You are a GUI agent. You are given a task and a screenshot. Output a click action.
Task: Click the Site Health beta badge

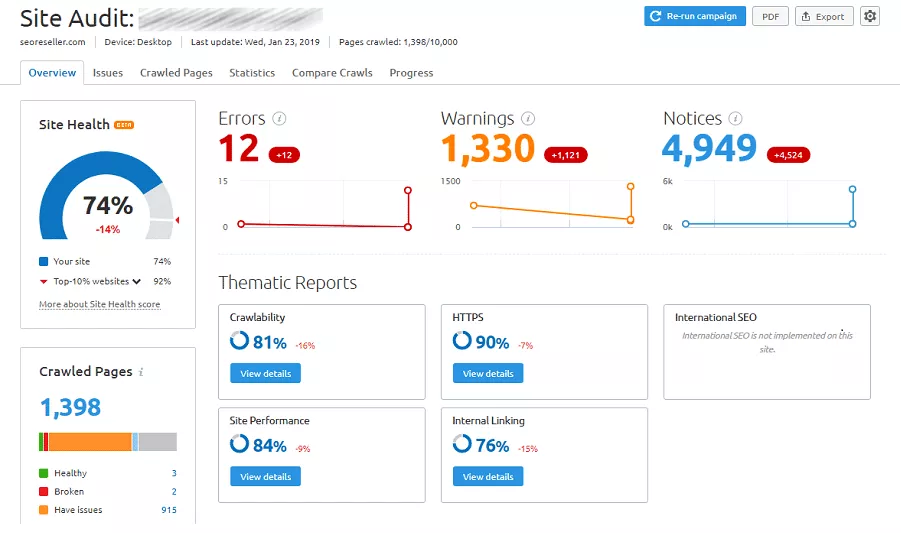point(124,125)
